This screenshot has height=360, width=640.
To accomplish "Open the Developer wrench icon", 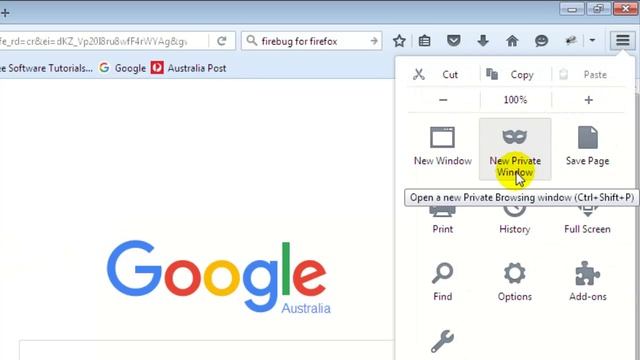I will tap(443, 341).
